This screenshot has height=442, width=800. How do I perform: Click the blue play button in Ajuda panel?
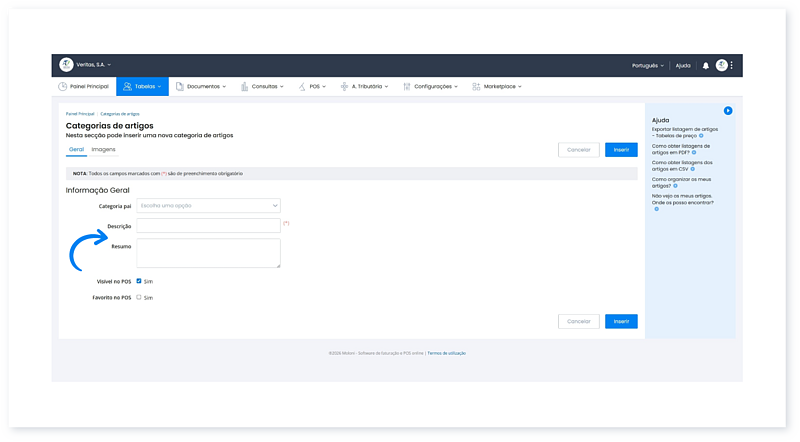[728, 110]
